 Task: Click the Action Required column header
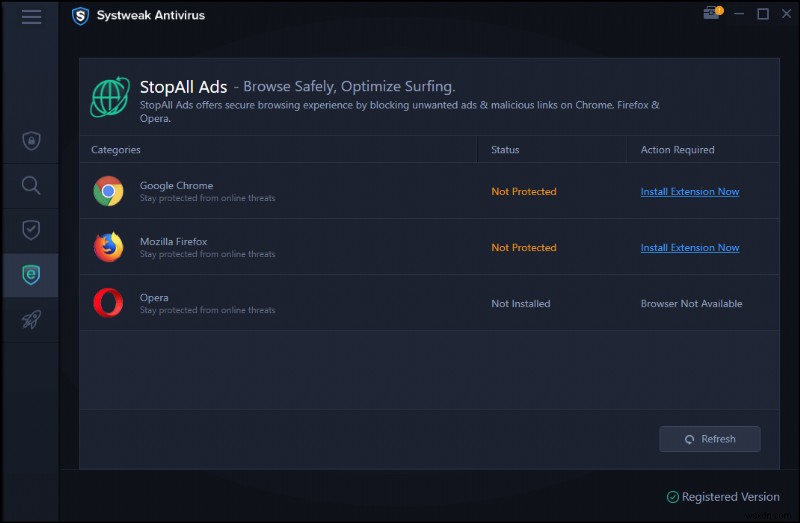click(x=677, y=150)
